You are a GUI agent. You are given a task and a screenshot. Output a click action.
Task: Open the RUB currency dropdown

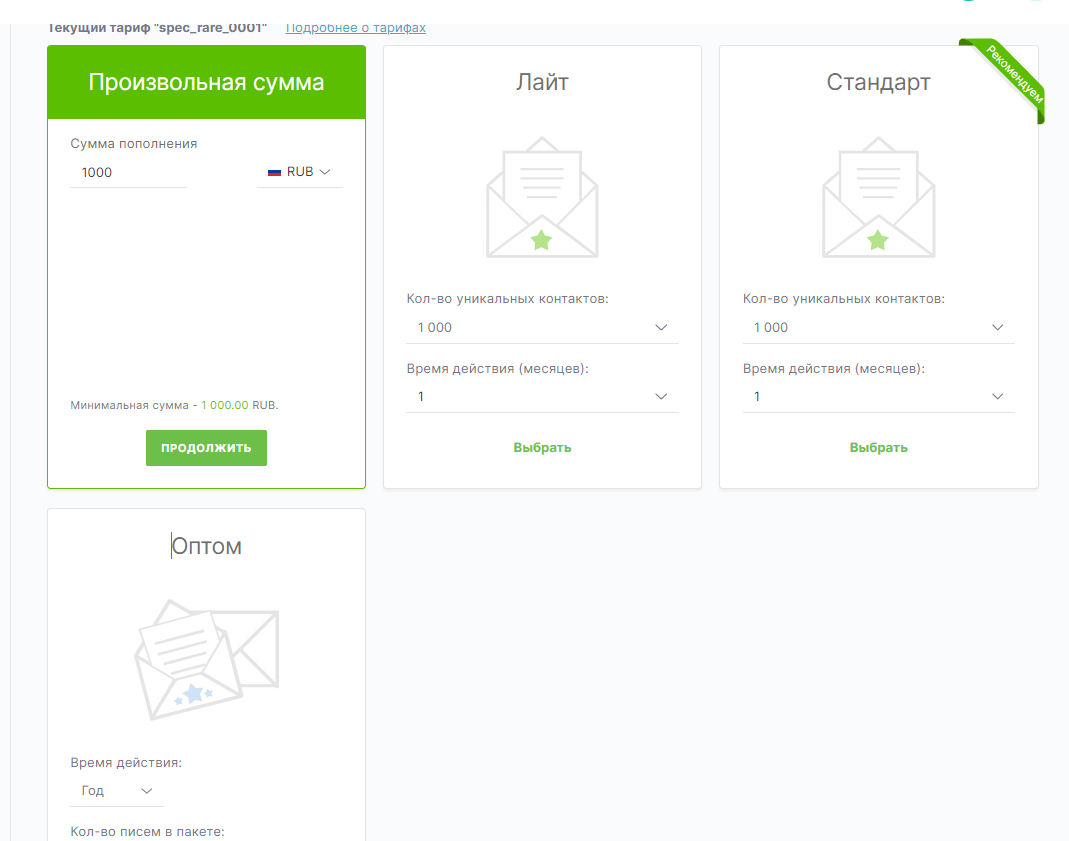300,172
